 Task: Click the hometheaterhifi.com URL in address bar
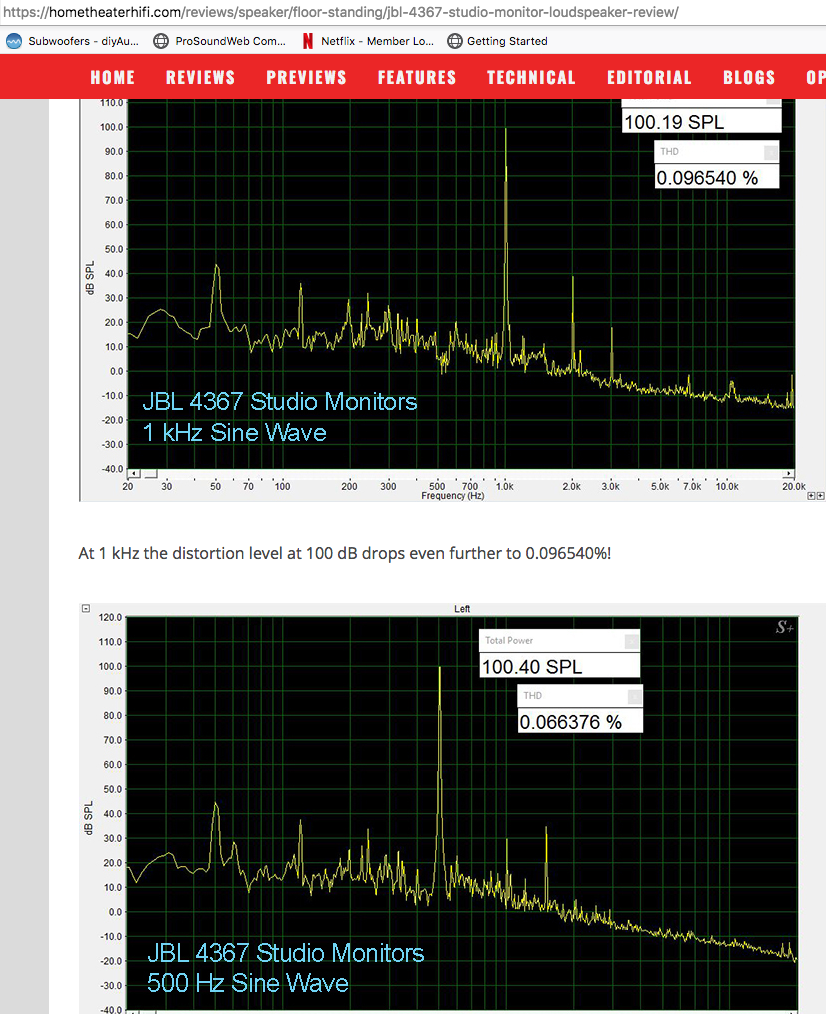click(x=341, y=12)
